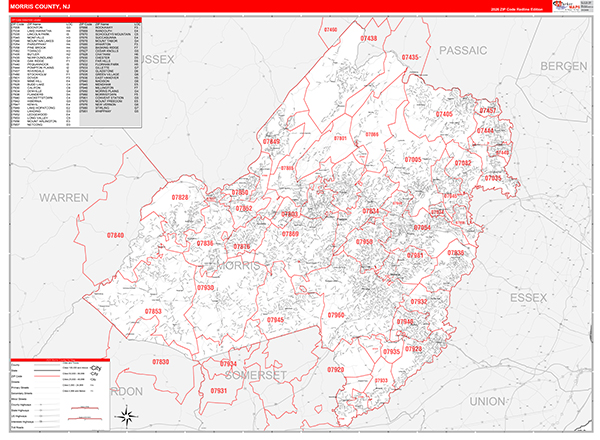Select ZIP code 07932 label
The height and width of the screenshot is (440, 600).
point(419,301)
